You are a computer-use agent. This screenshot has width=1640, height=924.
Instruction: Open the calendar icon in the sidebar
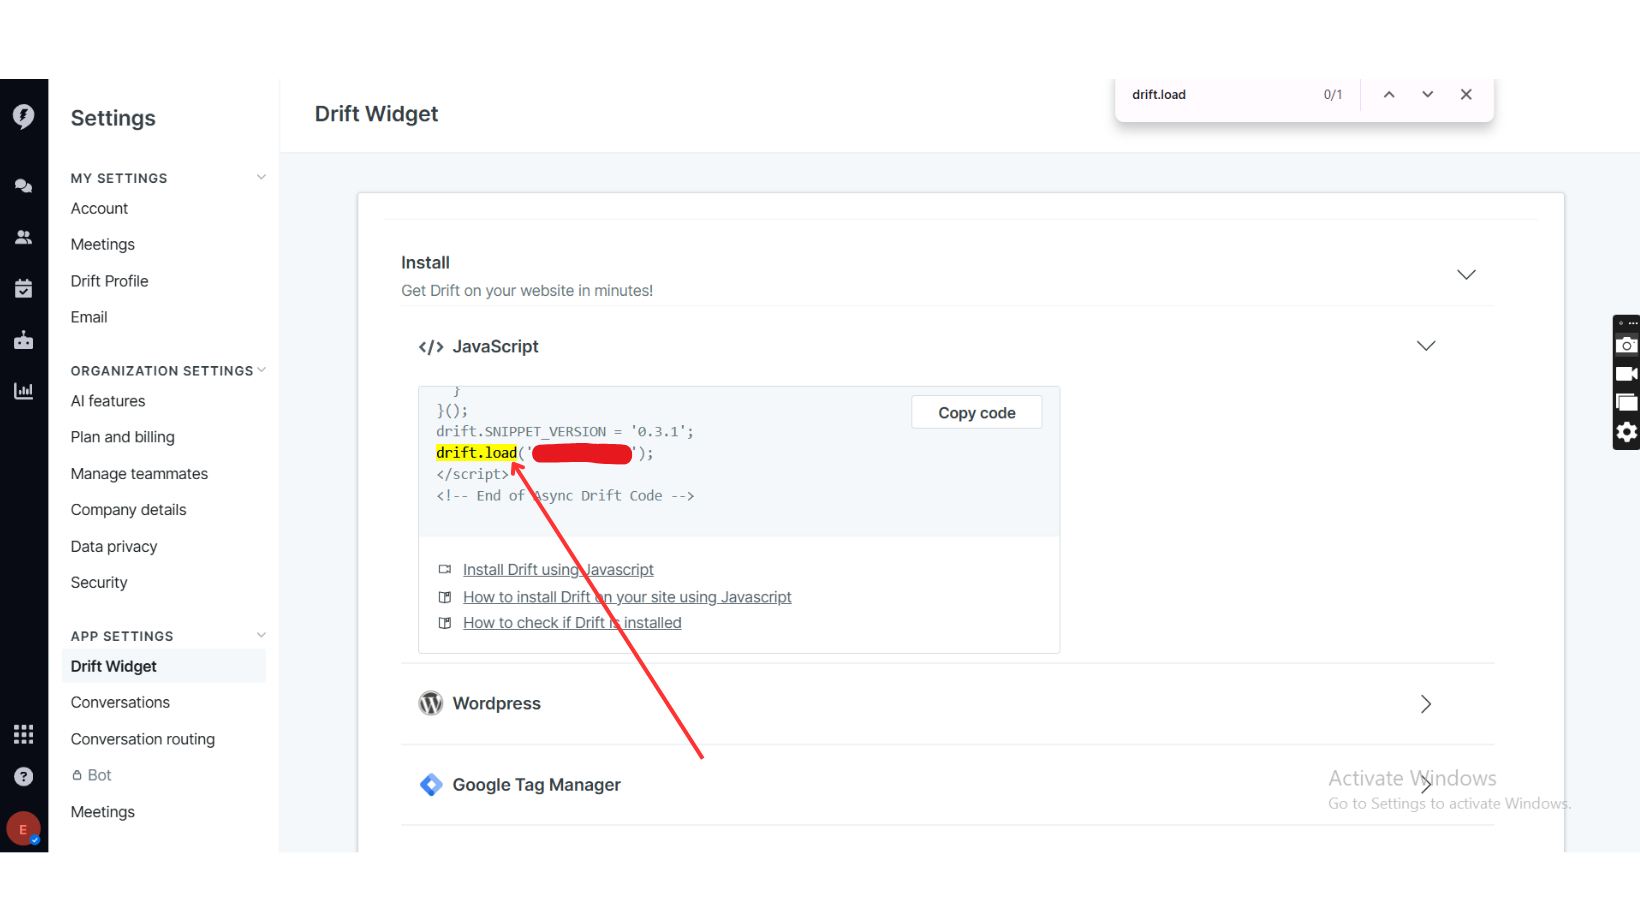click(x=24, y=289)
